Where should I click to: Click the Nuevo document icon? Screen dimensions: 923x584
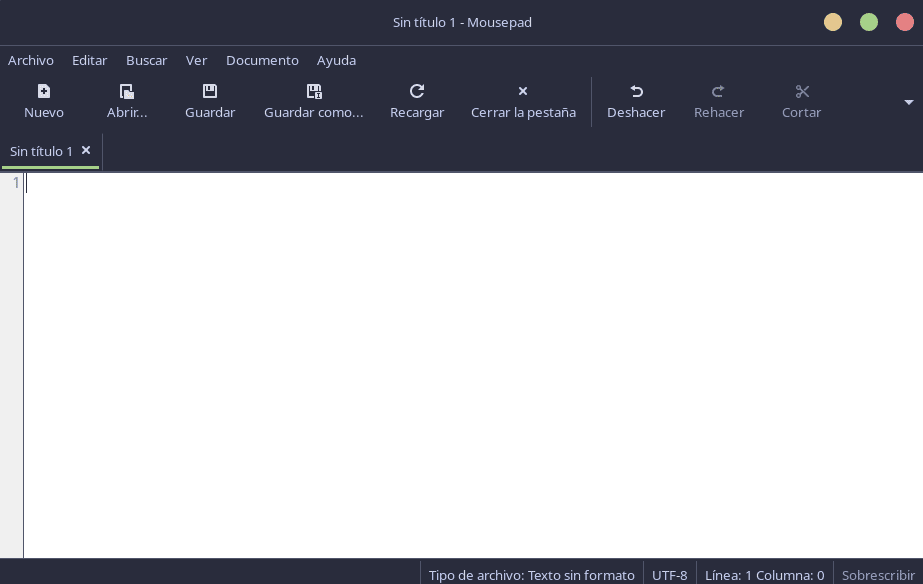pos(44,92)
